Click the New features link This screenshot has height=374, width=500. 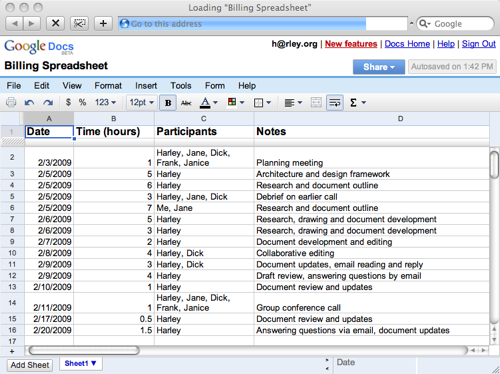point(351,44)
